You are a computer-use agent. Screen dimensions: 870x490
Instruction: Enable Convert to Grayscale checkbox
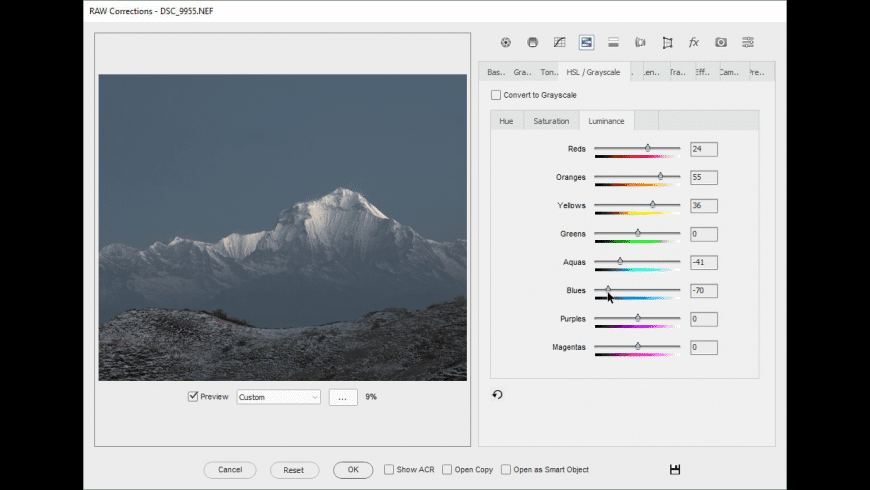point(496,95)
